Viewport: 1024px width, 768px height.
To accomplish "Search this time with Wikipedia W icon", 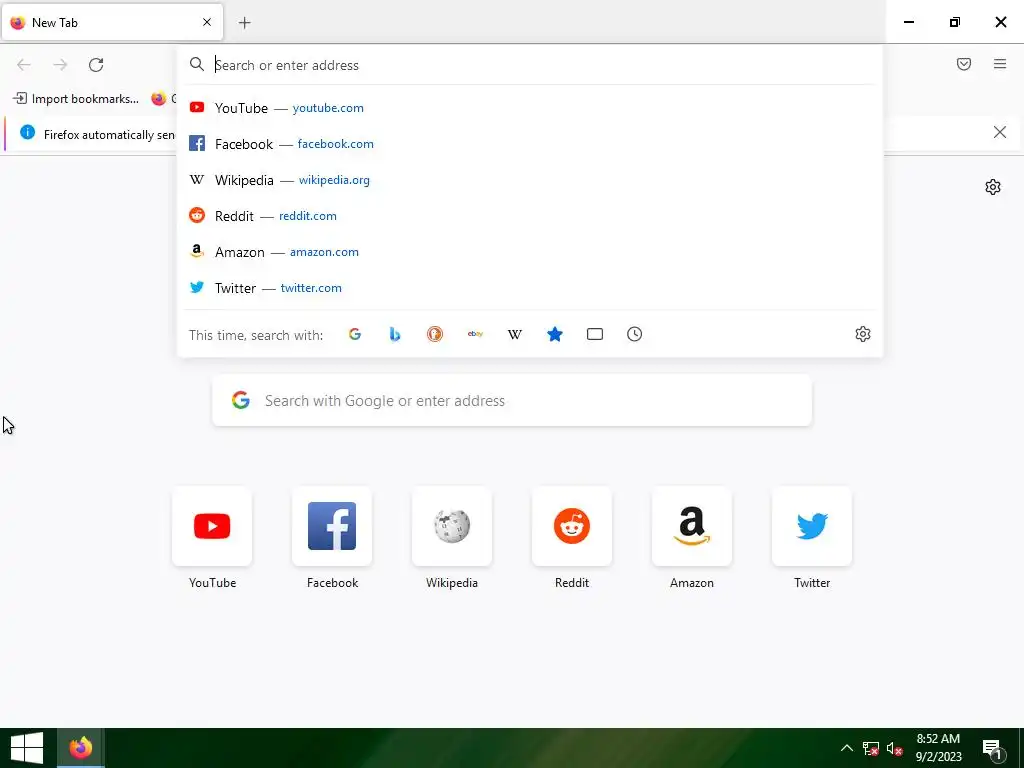I will coord(515,334).
